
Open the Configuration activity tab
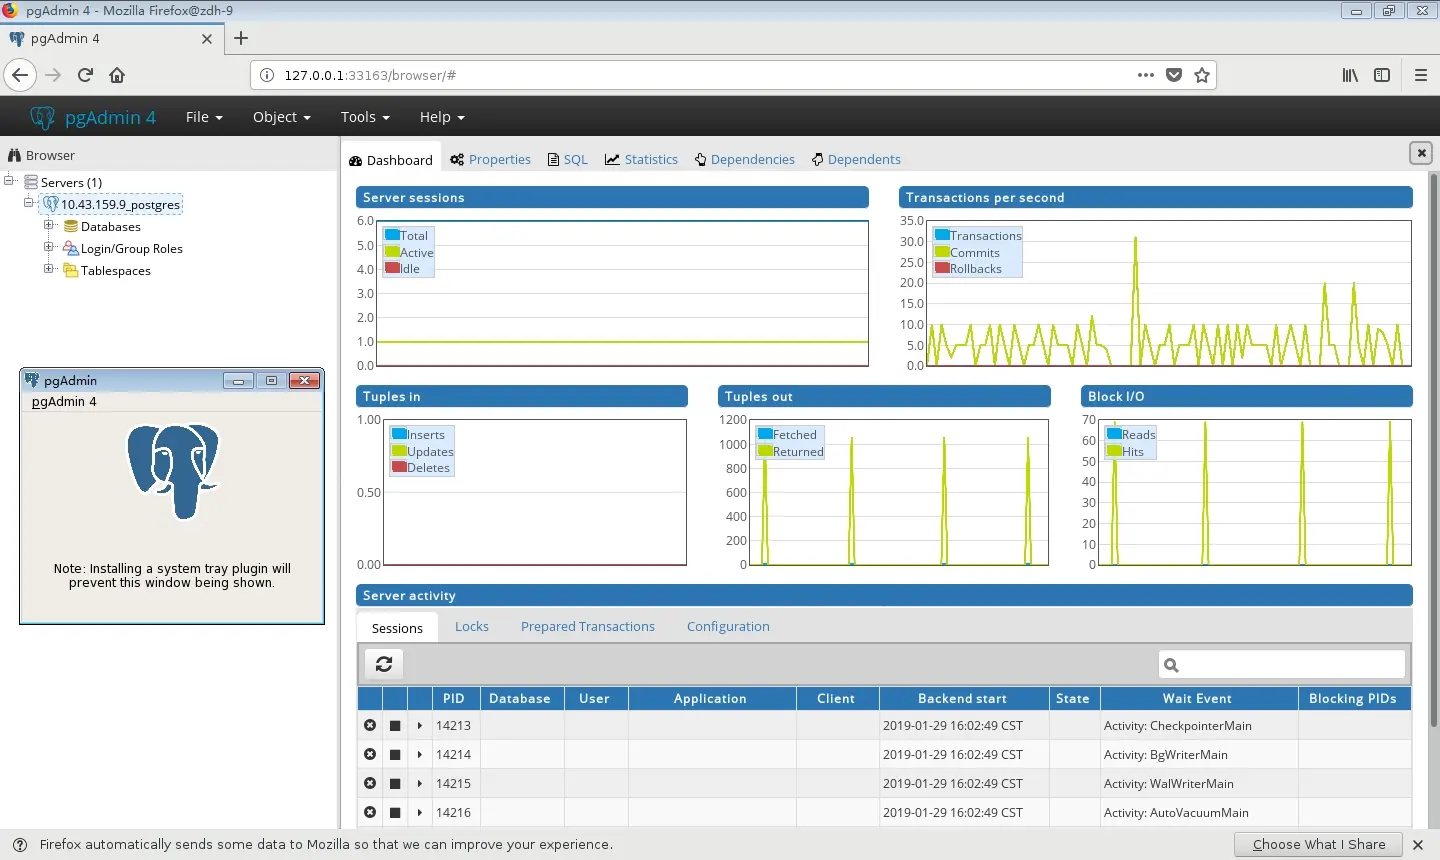728,626
